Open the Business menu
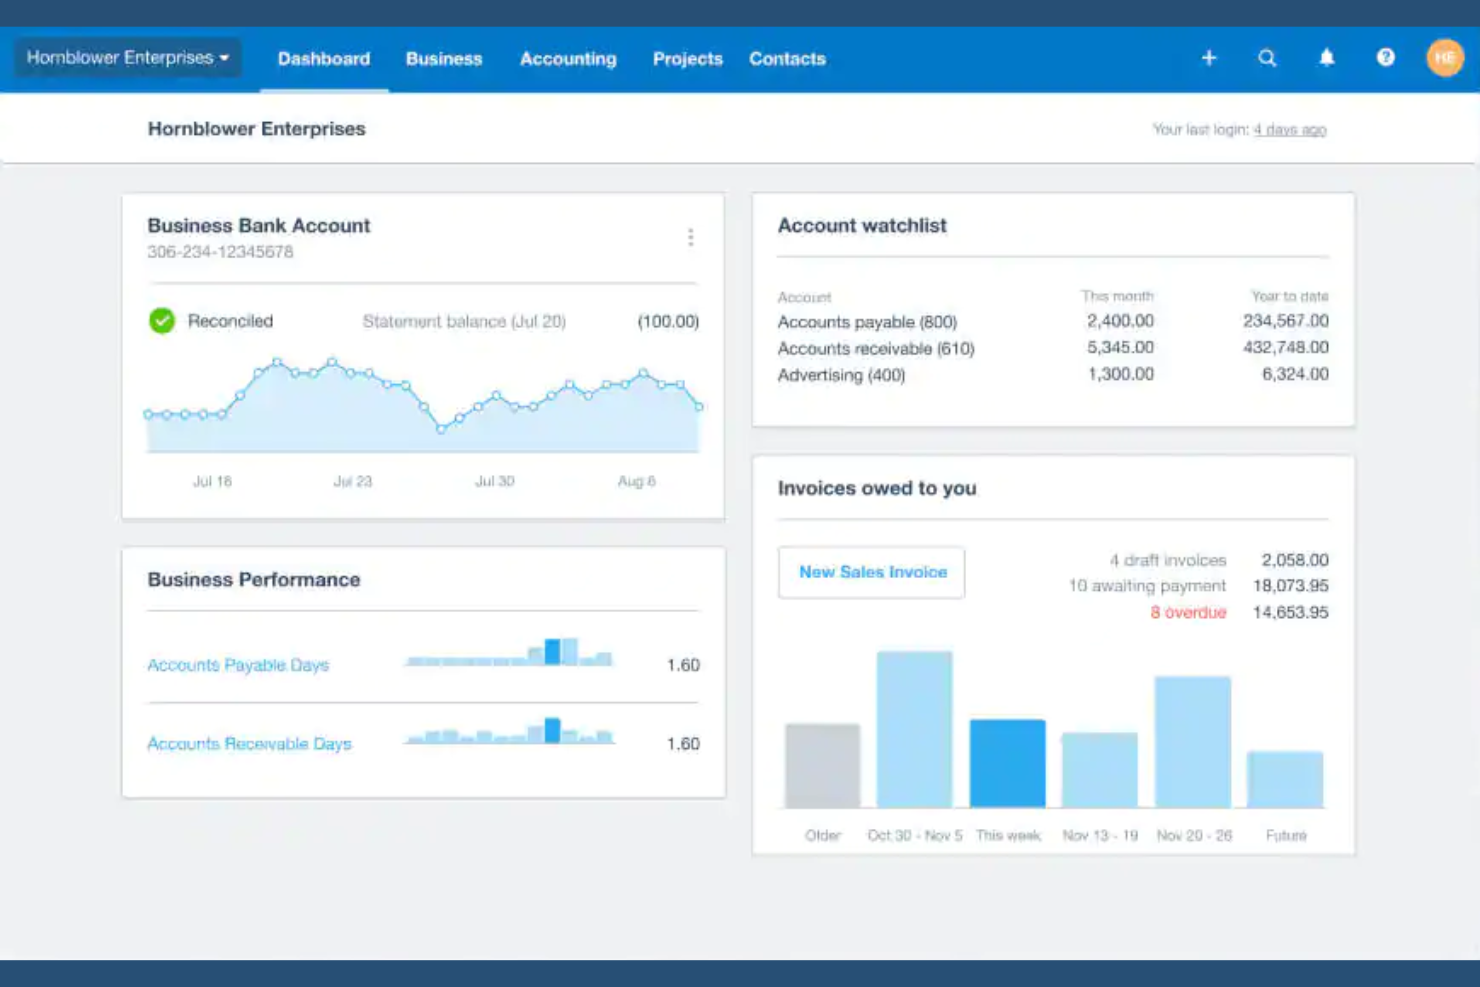The image size is (1480, 987). pyautogui.click(x=443, y=59)
